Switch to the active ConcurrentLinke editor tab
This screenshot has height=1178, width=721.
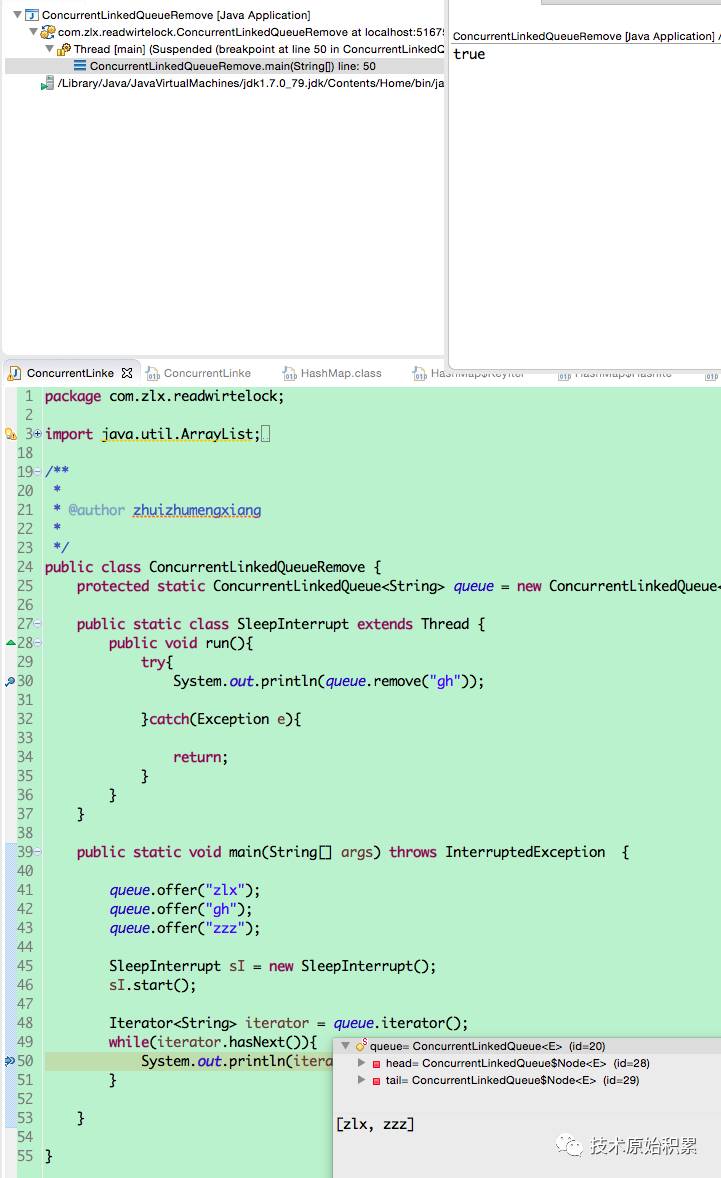tap(71, 373)
